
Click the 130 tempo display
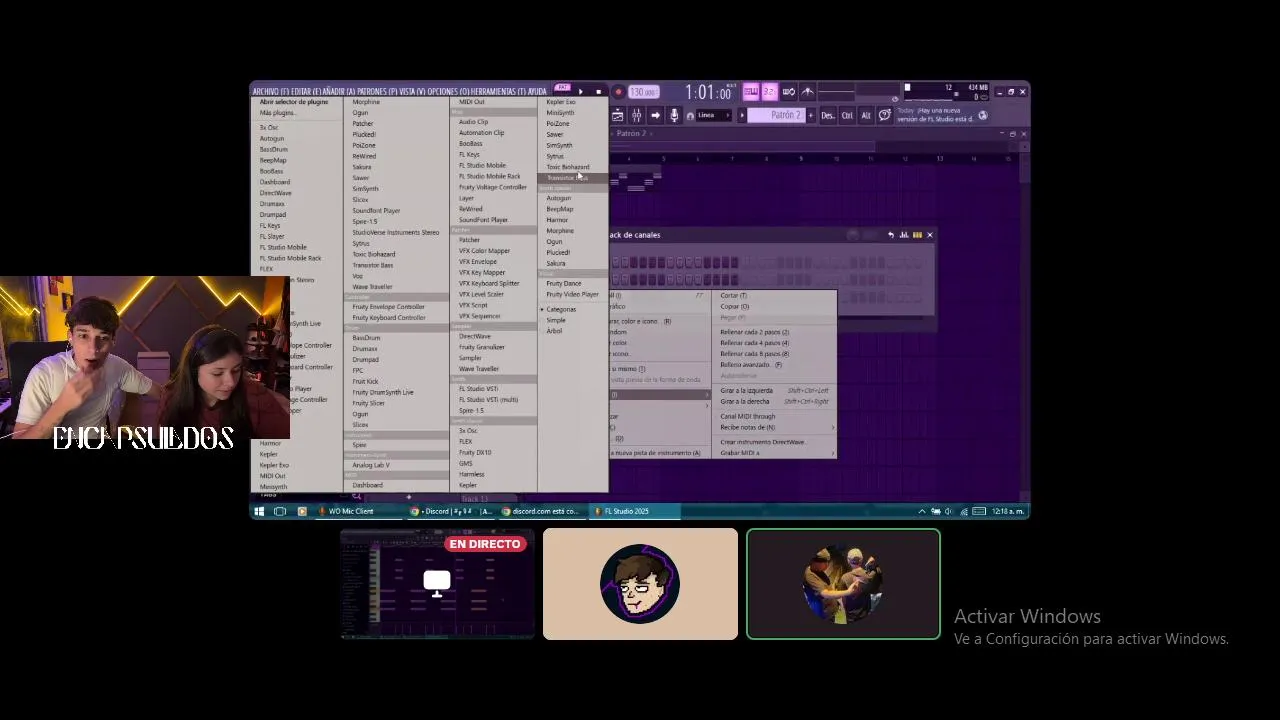coord(643,92)
